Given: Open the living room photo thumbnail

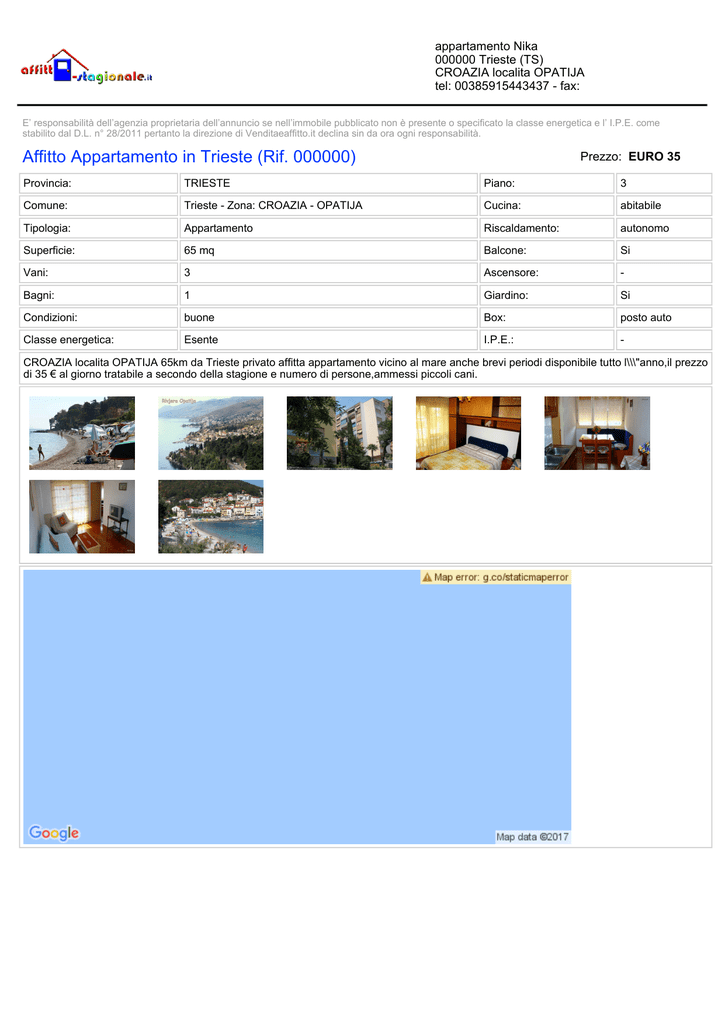Looking at the screenshot, I should [x=82, y=517].
